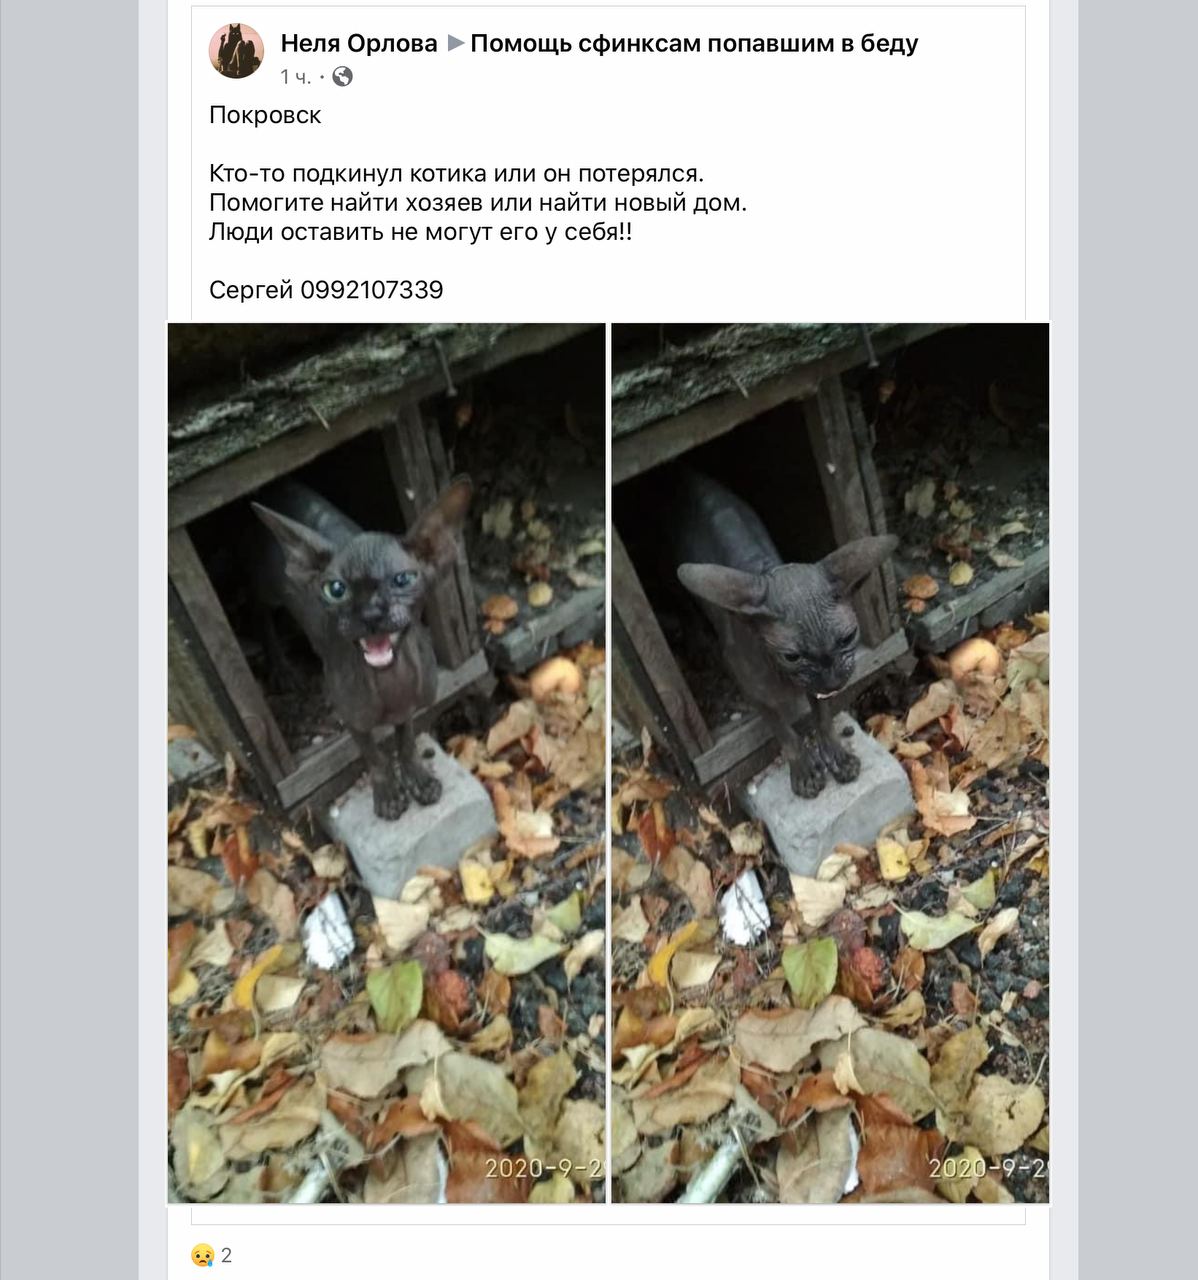Click the date stamp on the right photo
Image resolution: width=1198 pixels, height=1280 pixels.
[988, 1167]
